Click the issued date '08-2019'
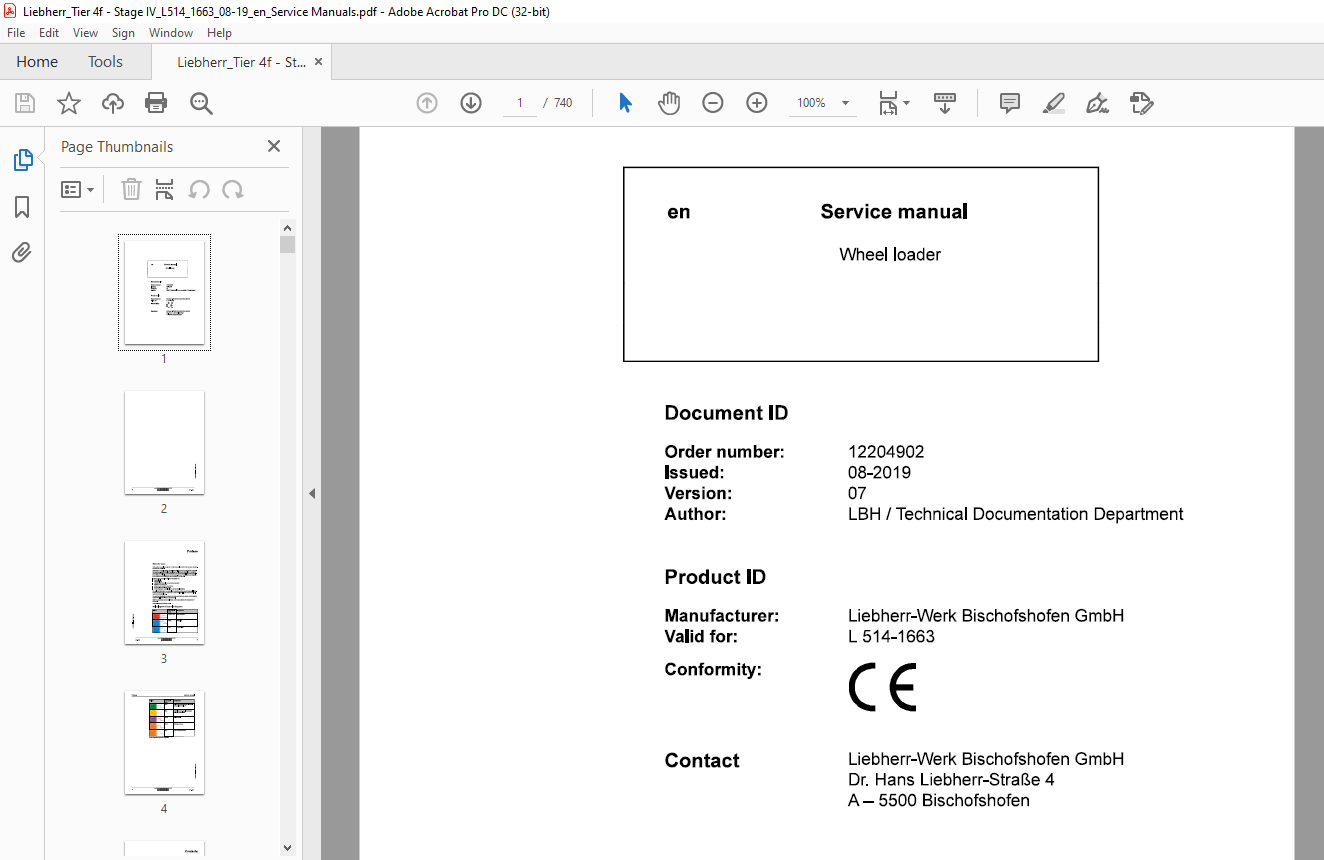This screenshot has width=1324, height=860. (x=879, y=473)
